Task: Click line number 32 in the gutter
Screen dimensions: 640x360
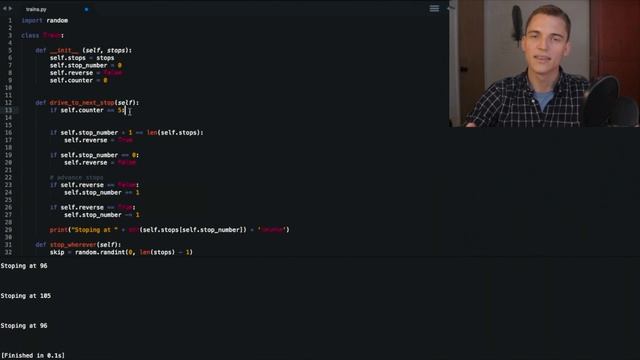Action: click(x=8, y=252)
